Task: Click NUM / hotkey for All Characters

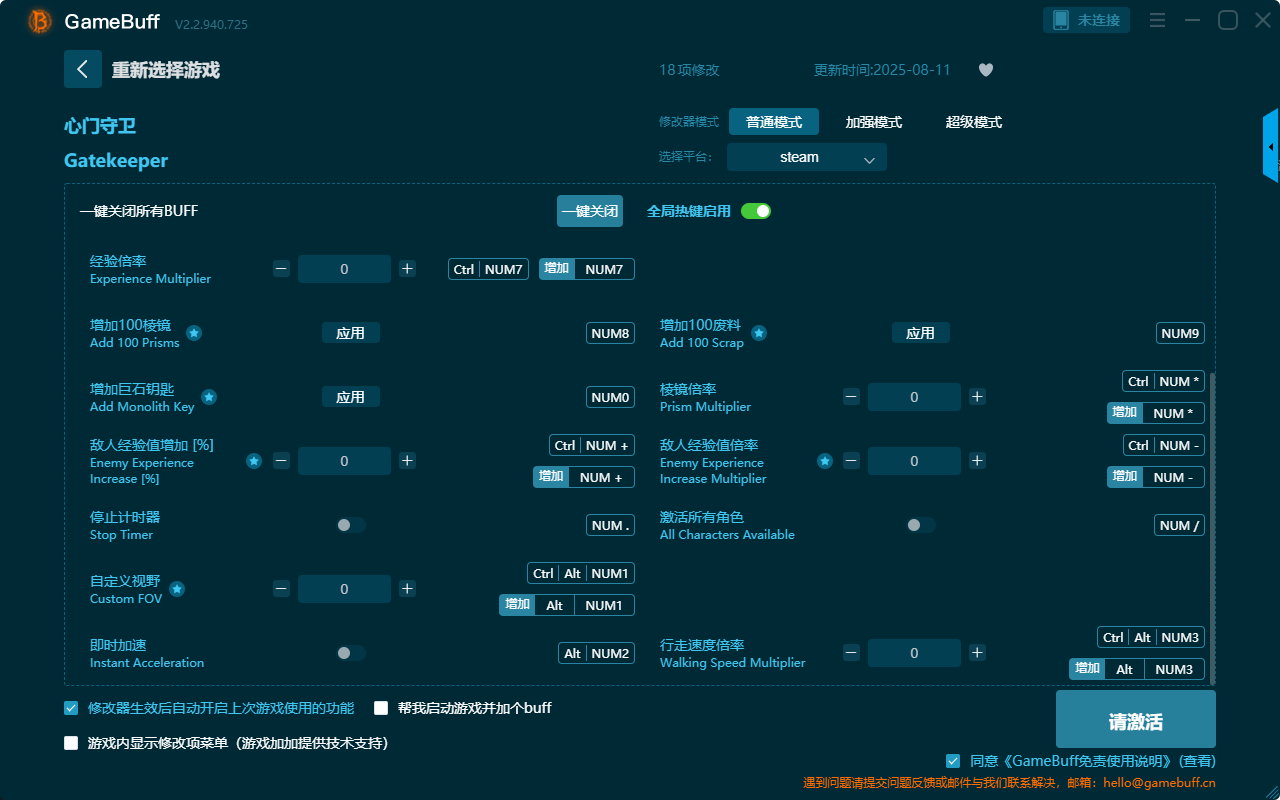Action: click(x=1180, y=525)
